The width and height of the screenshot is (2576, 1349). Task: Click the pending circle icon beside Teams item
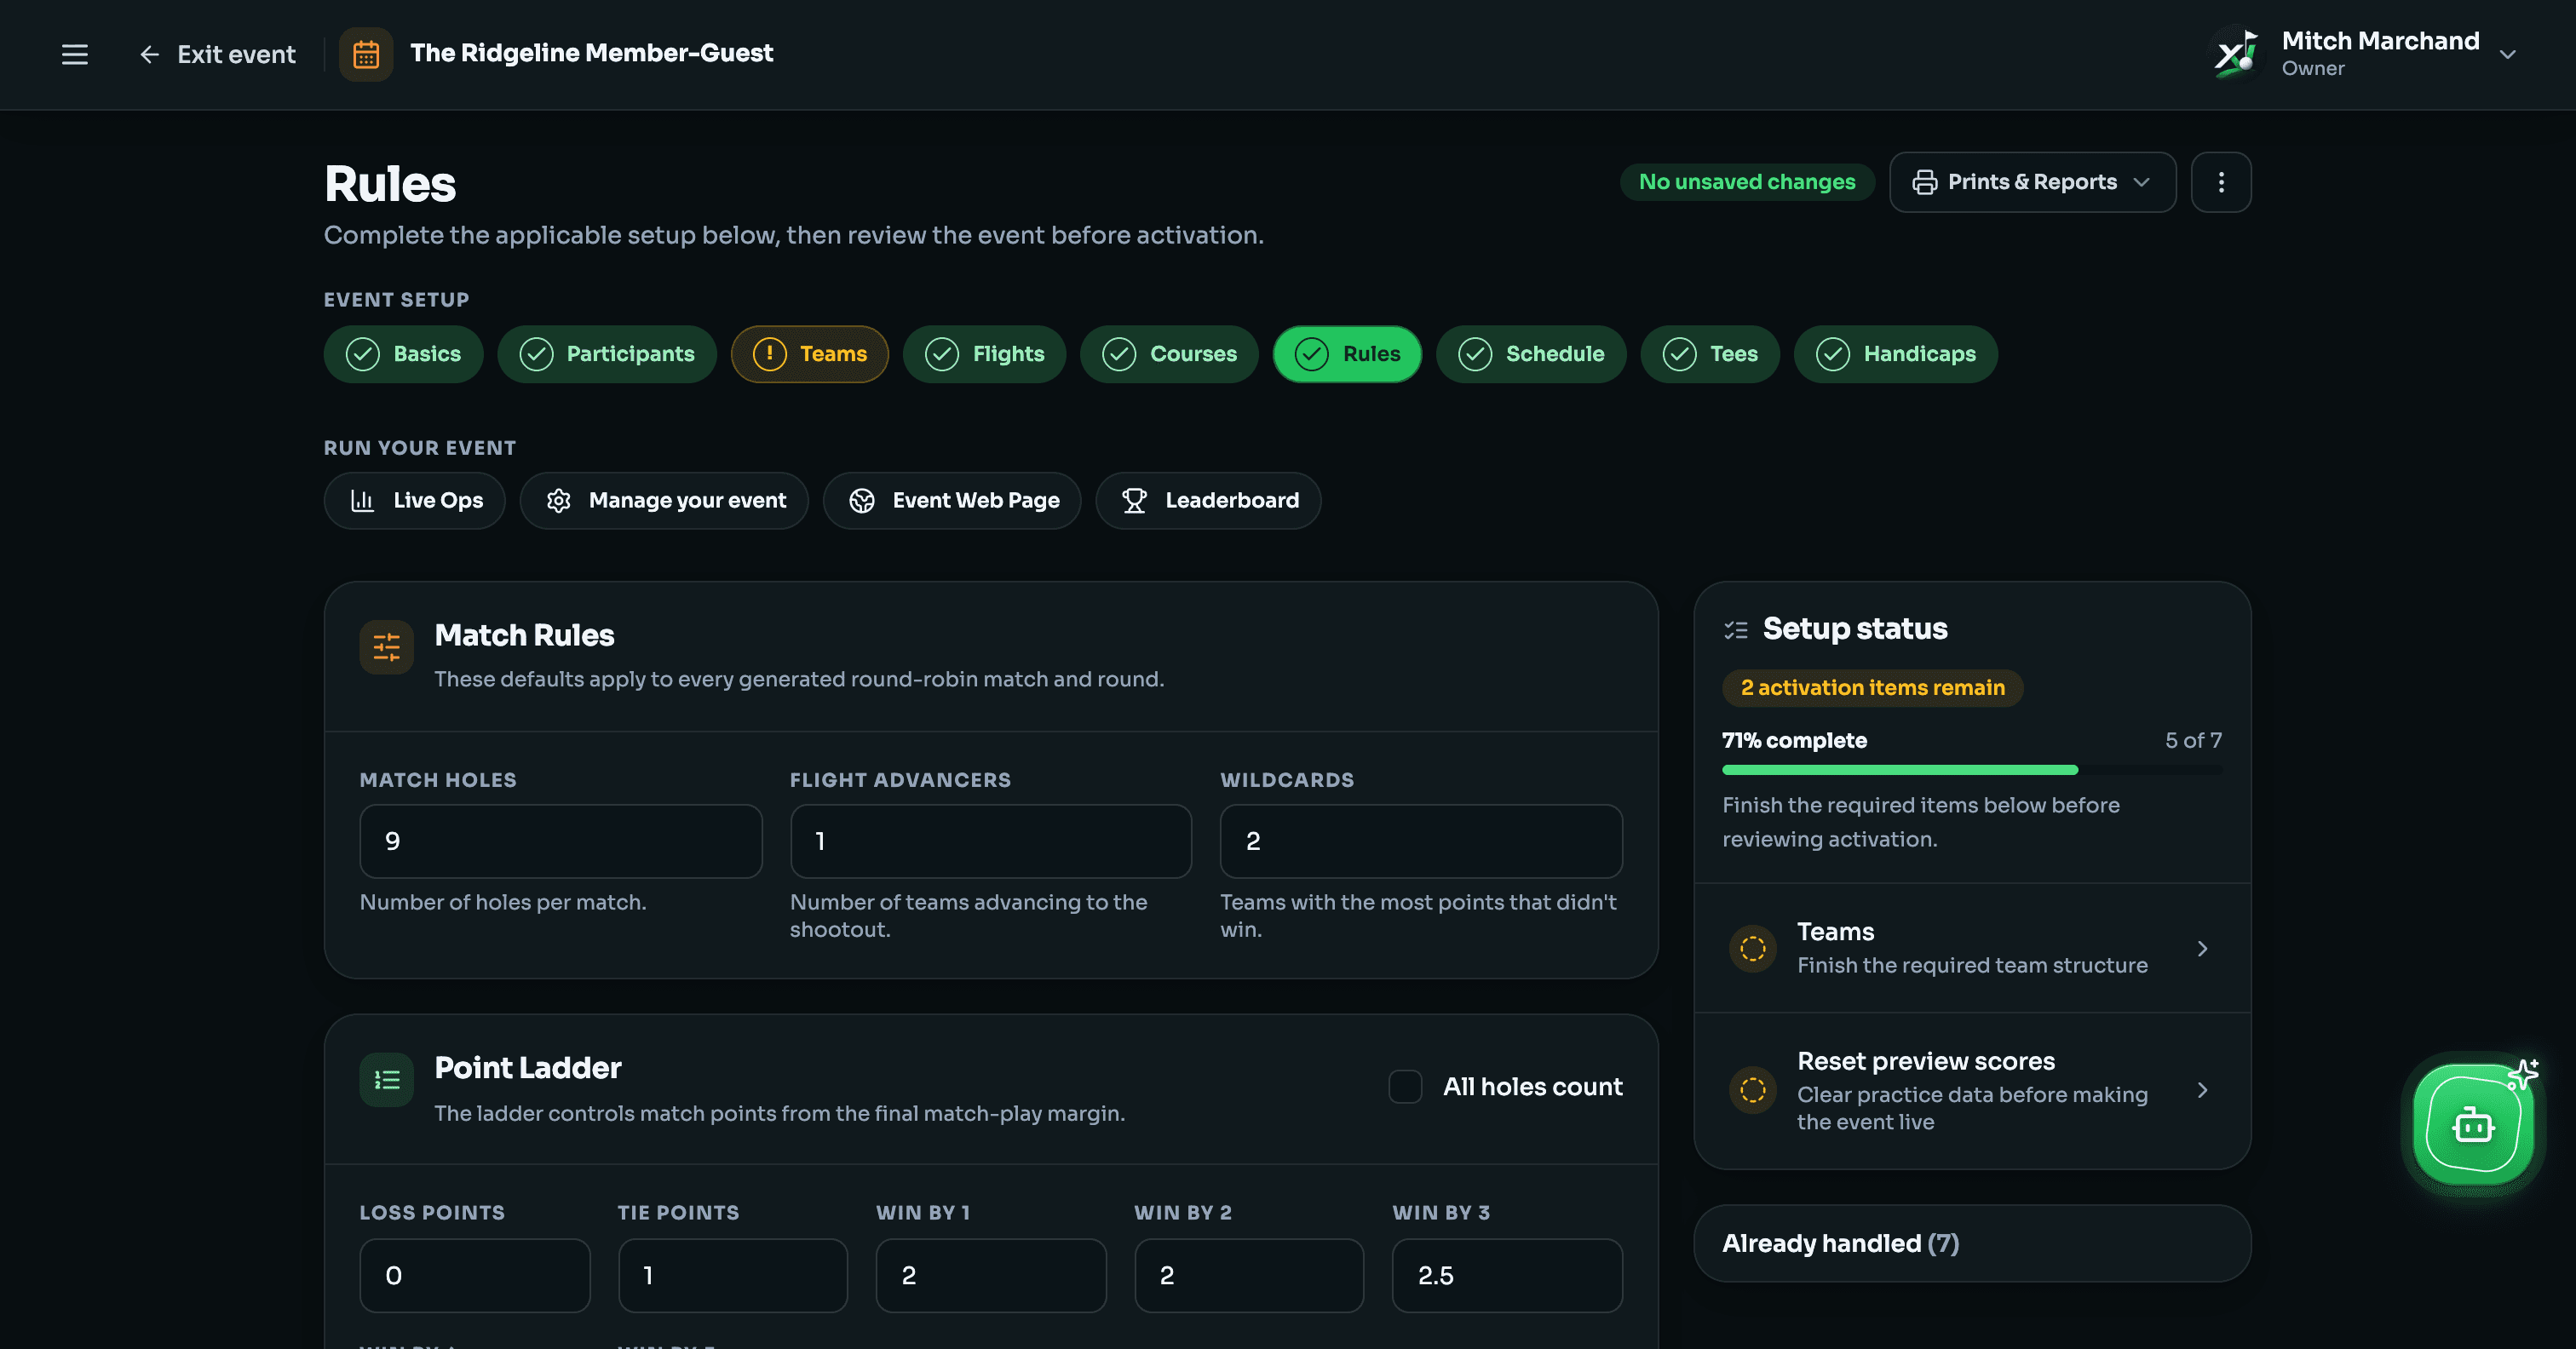(1753, 948)
